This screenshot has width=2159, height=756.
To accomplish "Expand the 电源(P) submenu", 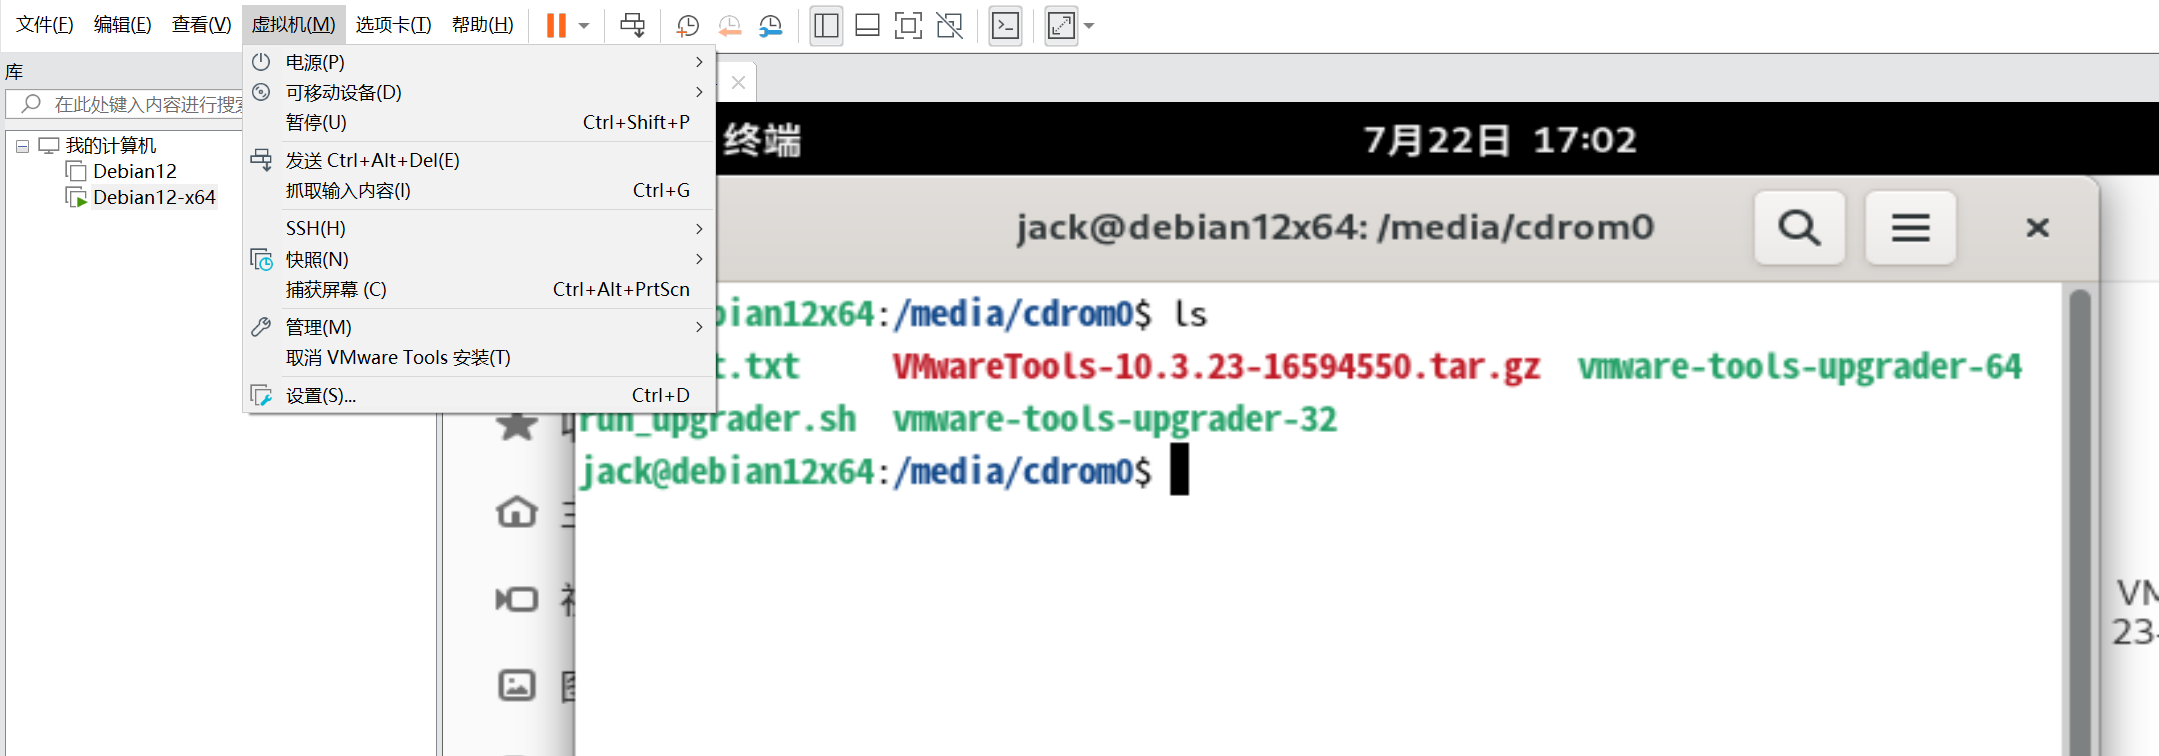I will click(x=480, y=62).
